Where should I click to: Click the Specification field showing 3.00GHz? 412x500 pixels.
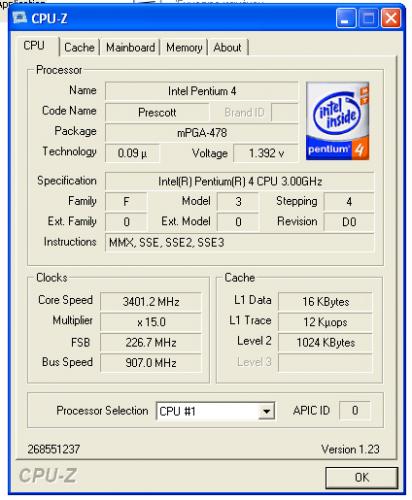tap(240, 181)
